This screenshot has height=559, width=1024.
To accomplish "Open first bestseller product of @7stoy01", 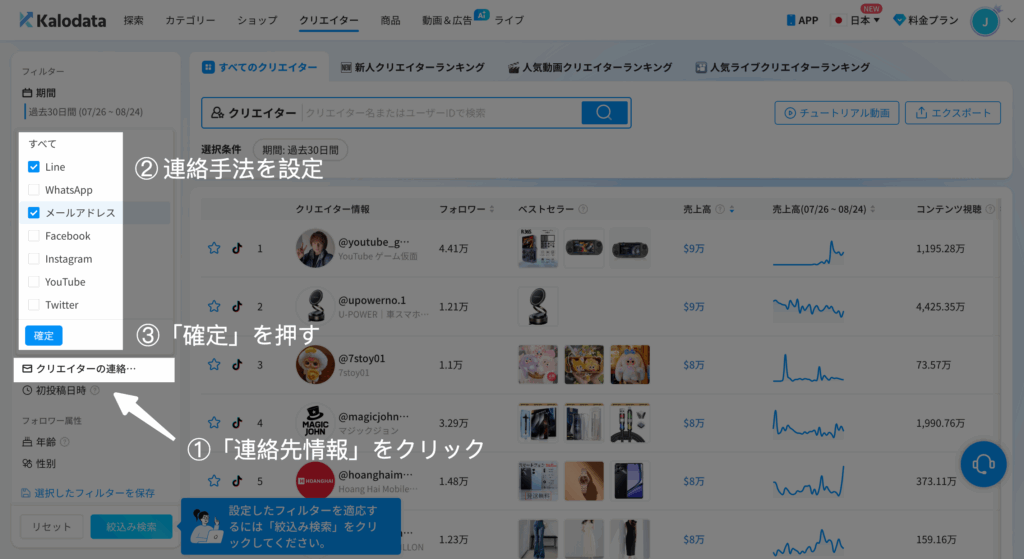I will point(538,364).
